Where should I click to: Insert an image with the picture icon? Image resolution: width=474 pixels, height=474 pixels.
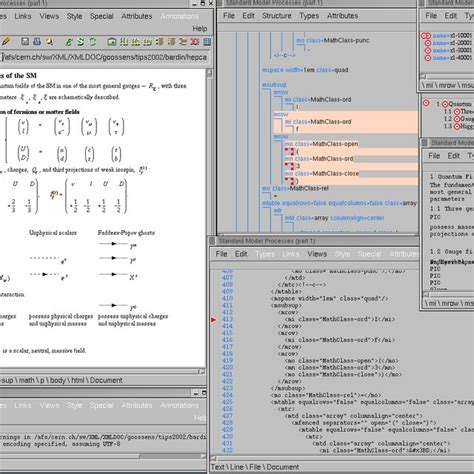point(112,42)
